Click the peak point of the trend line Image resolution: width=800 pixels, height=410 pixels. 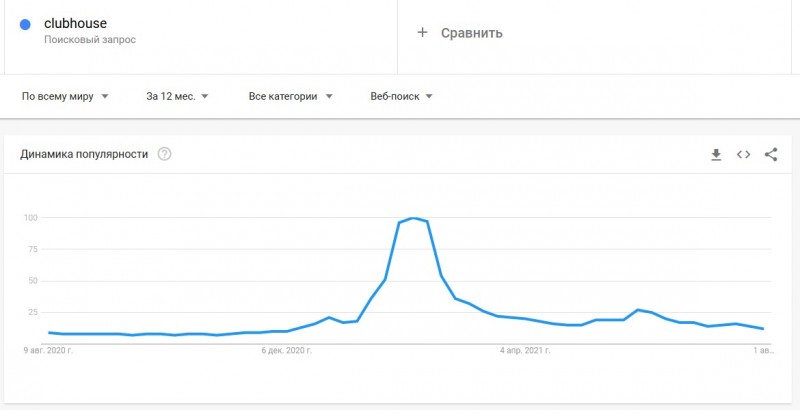pyautogui.click(x=413, y=218)
